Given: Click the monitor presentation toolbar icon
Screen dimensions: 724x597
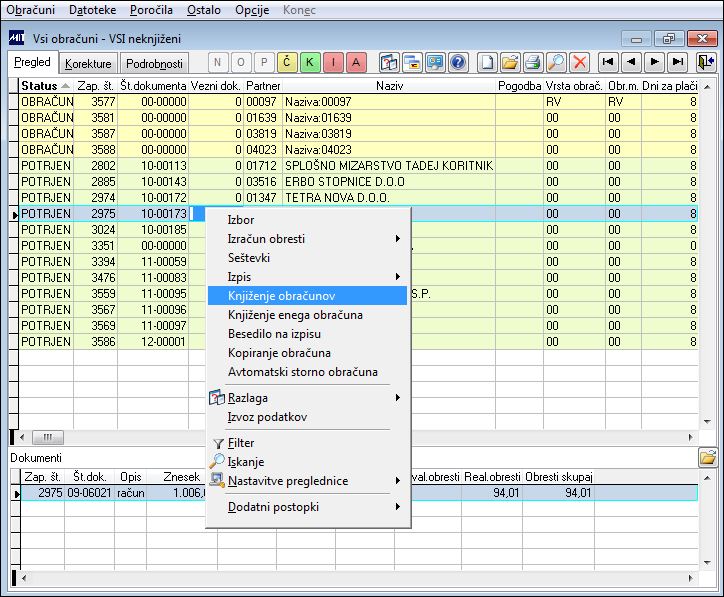Looking at the screenshot, I should tap(435, 62).
